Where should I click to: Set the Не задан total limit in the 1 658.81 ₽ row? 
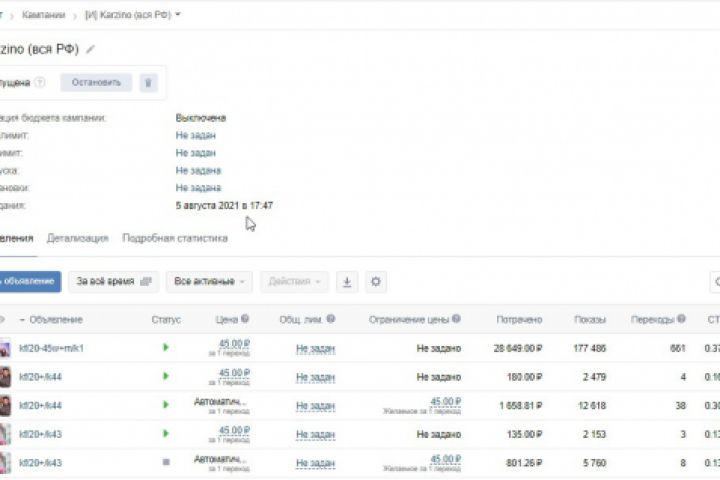(x=315, y=406)
